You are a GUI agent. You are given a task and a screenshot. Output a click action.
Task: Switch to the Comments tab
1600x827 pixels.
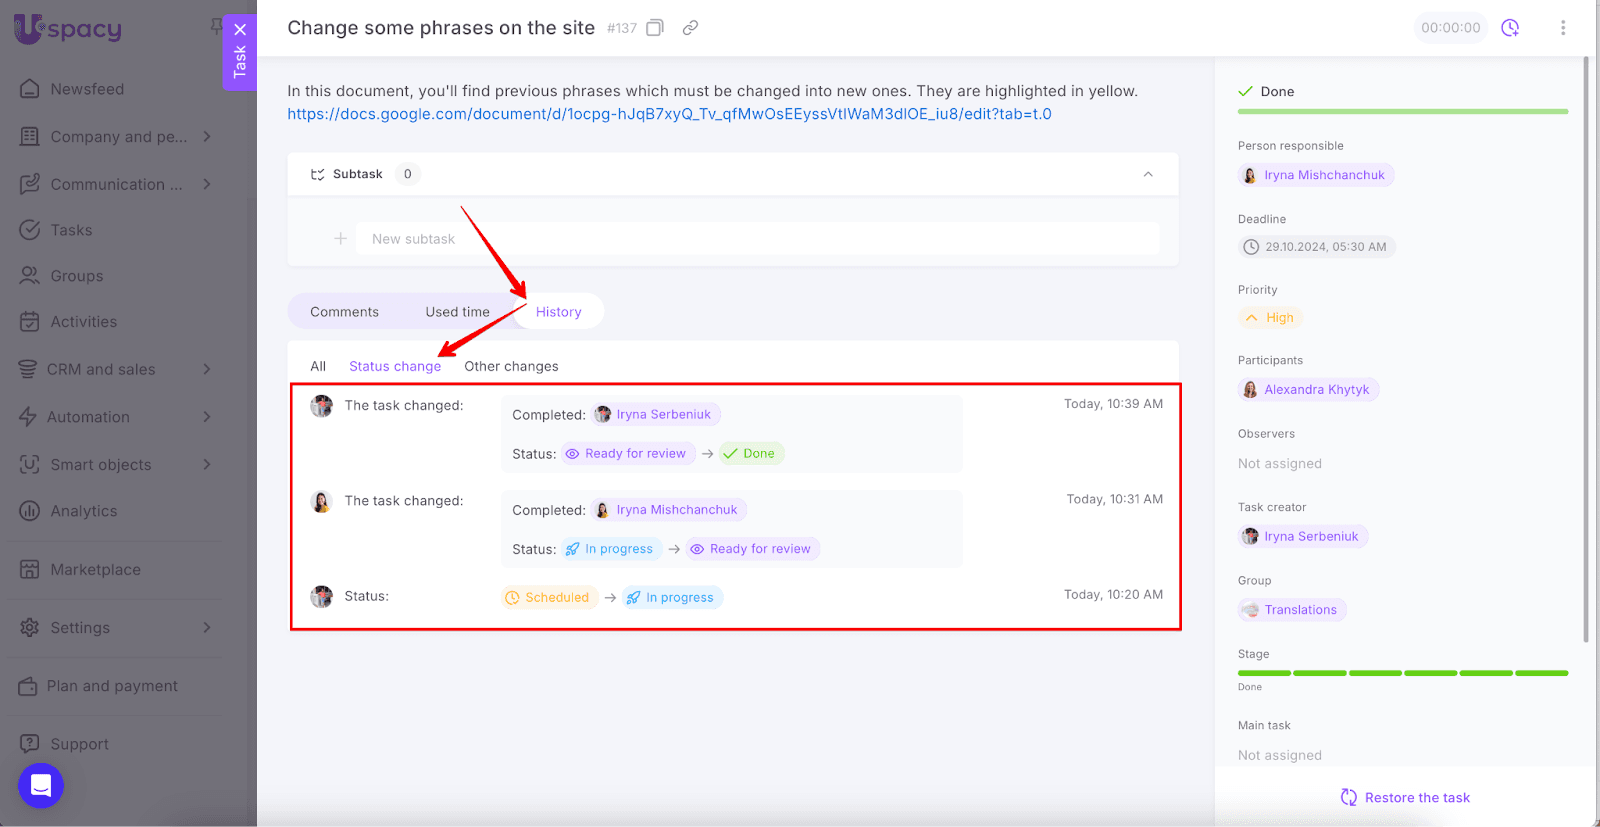(344, 312)
